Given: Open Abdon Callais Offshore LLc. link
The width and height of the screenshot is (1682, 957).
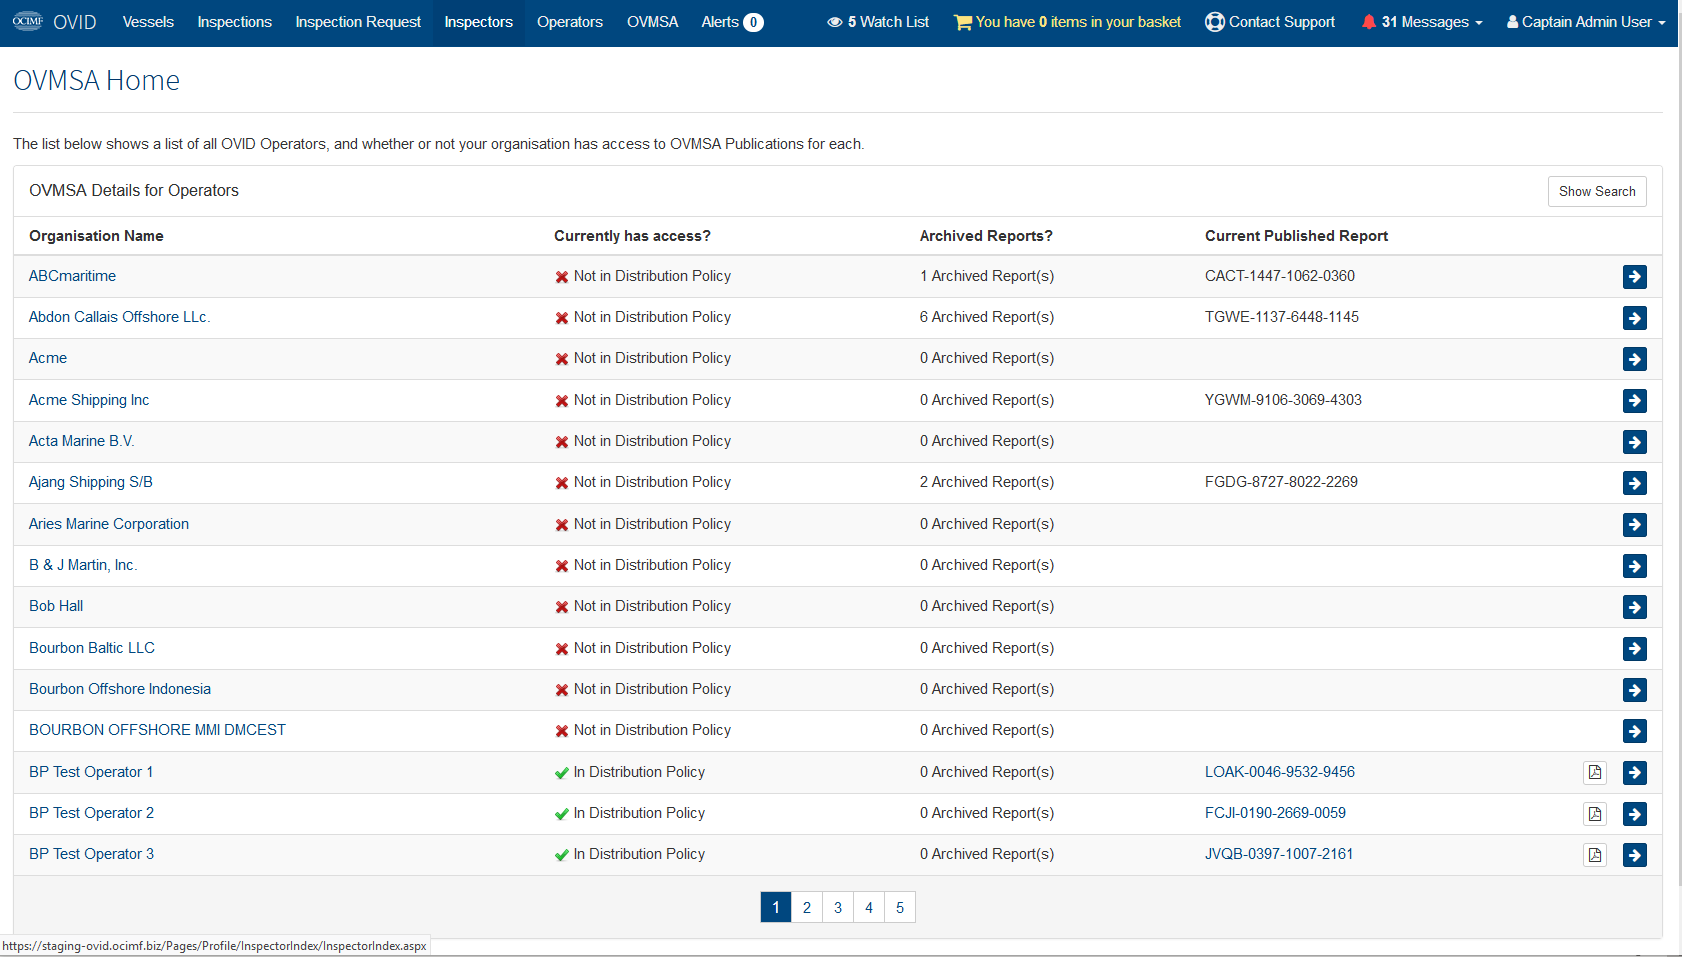Looking at the screenshot, I should (119, 317).
